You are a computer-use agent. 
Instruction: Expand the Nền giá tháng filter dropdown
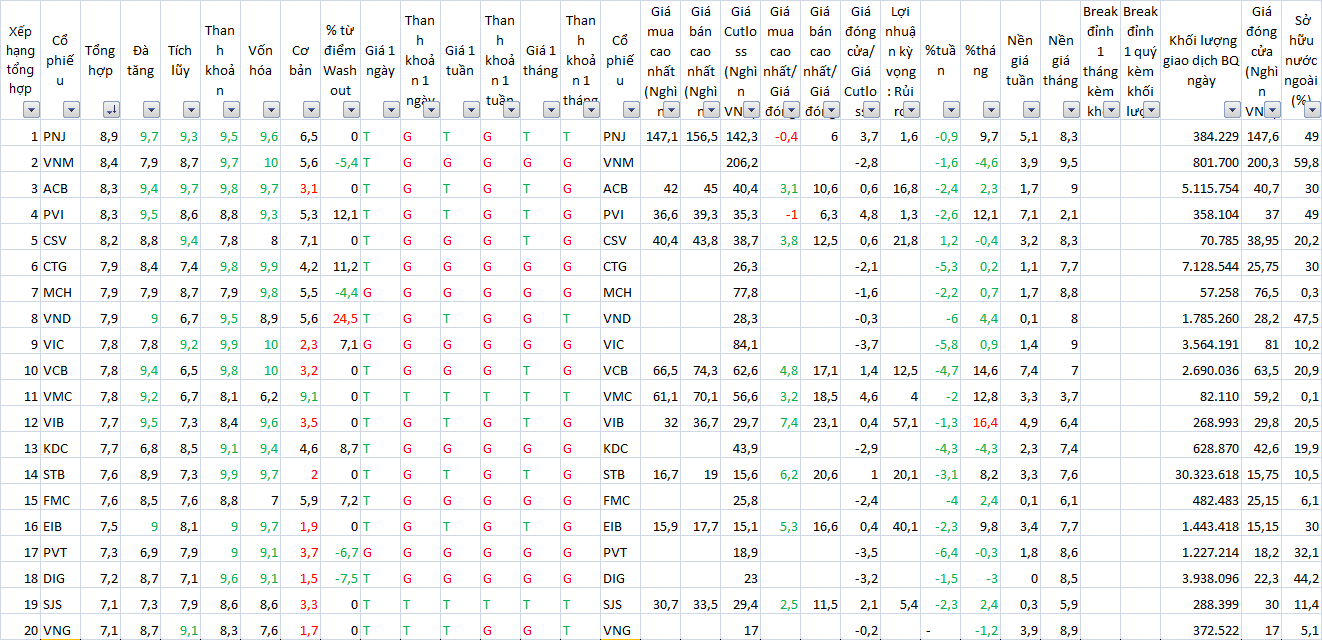tap(1071, 110)
